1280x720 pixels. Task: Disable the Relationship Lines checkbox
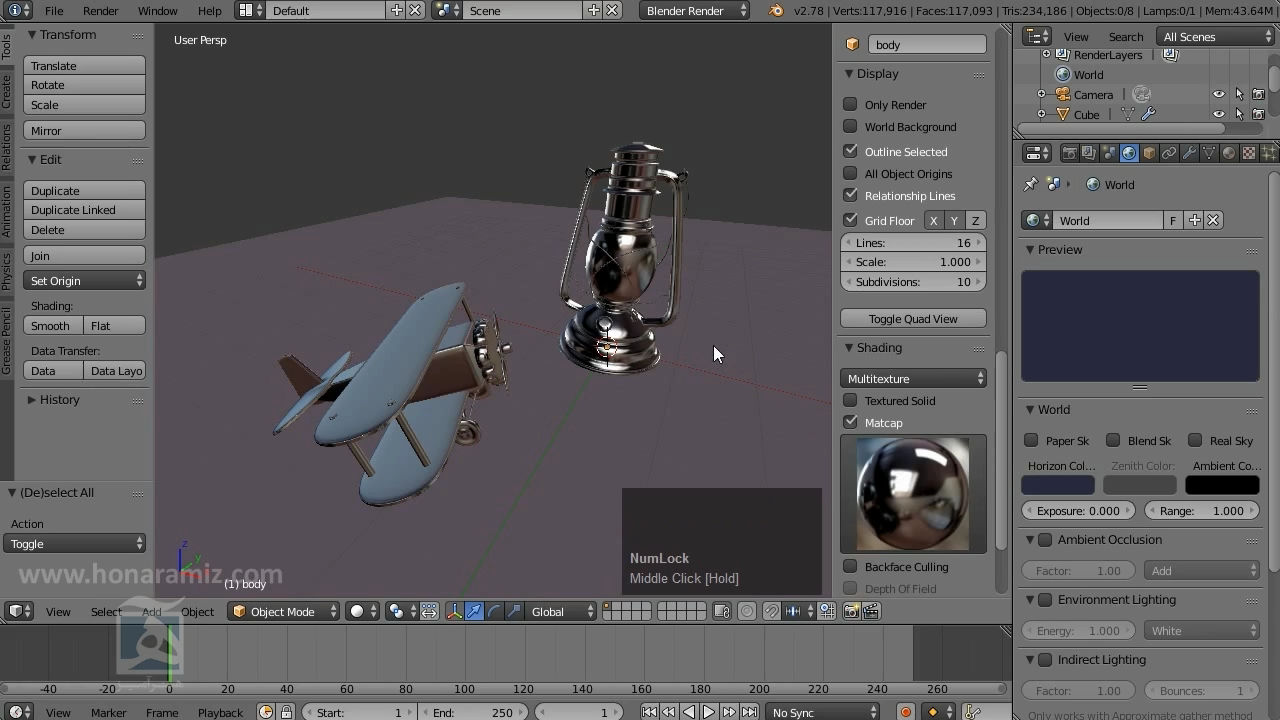click(x=850, y=195)
